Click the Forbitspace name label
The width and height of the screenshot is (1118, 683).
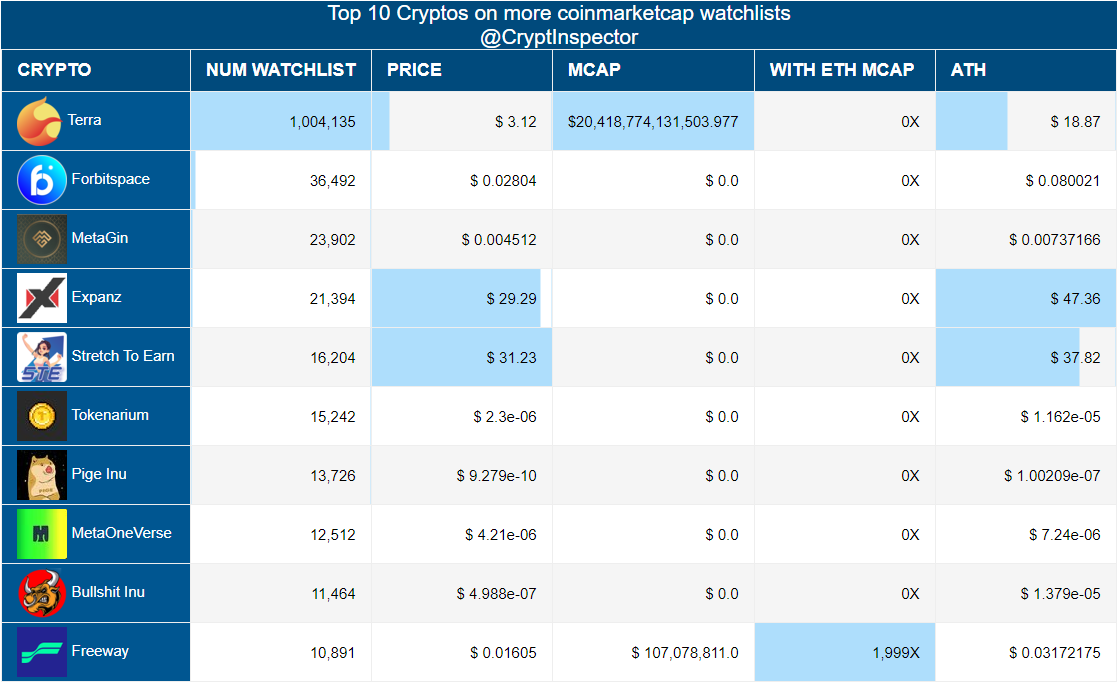(x=111, y=179)
